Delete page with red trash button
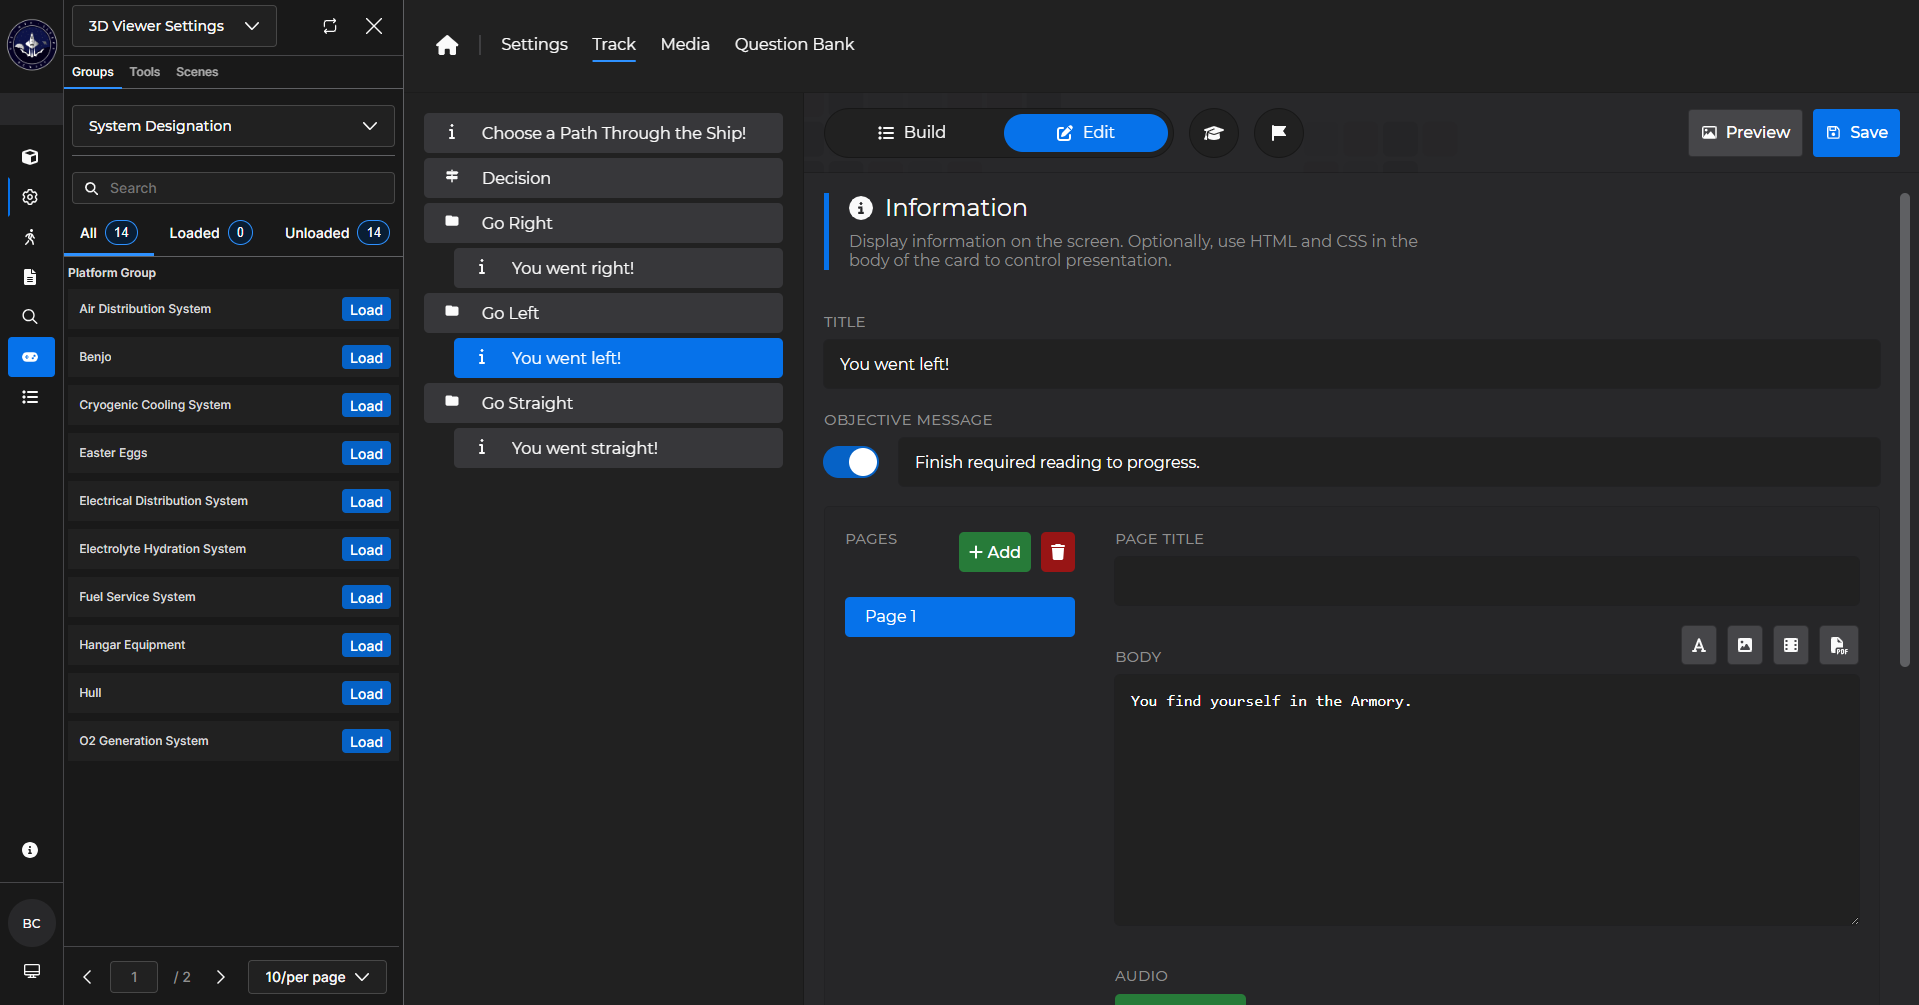This screenshot has height=1005, width=1919. tap(1058, 552)
